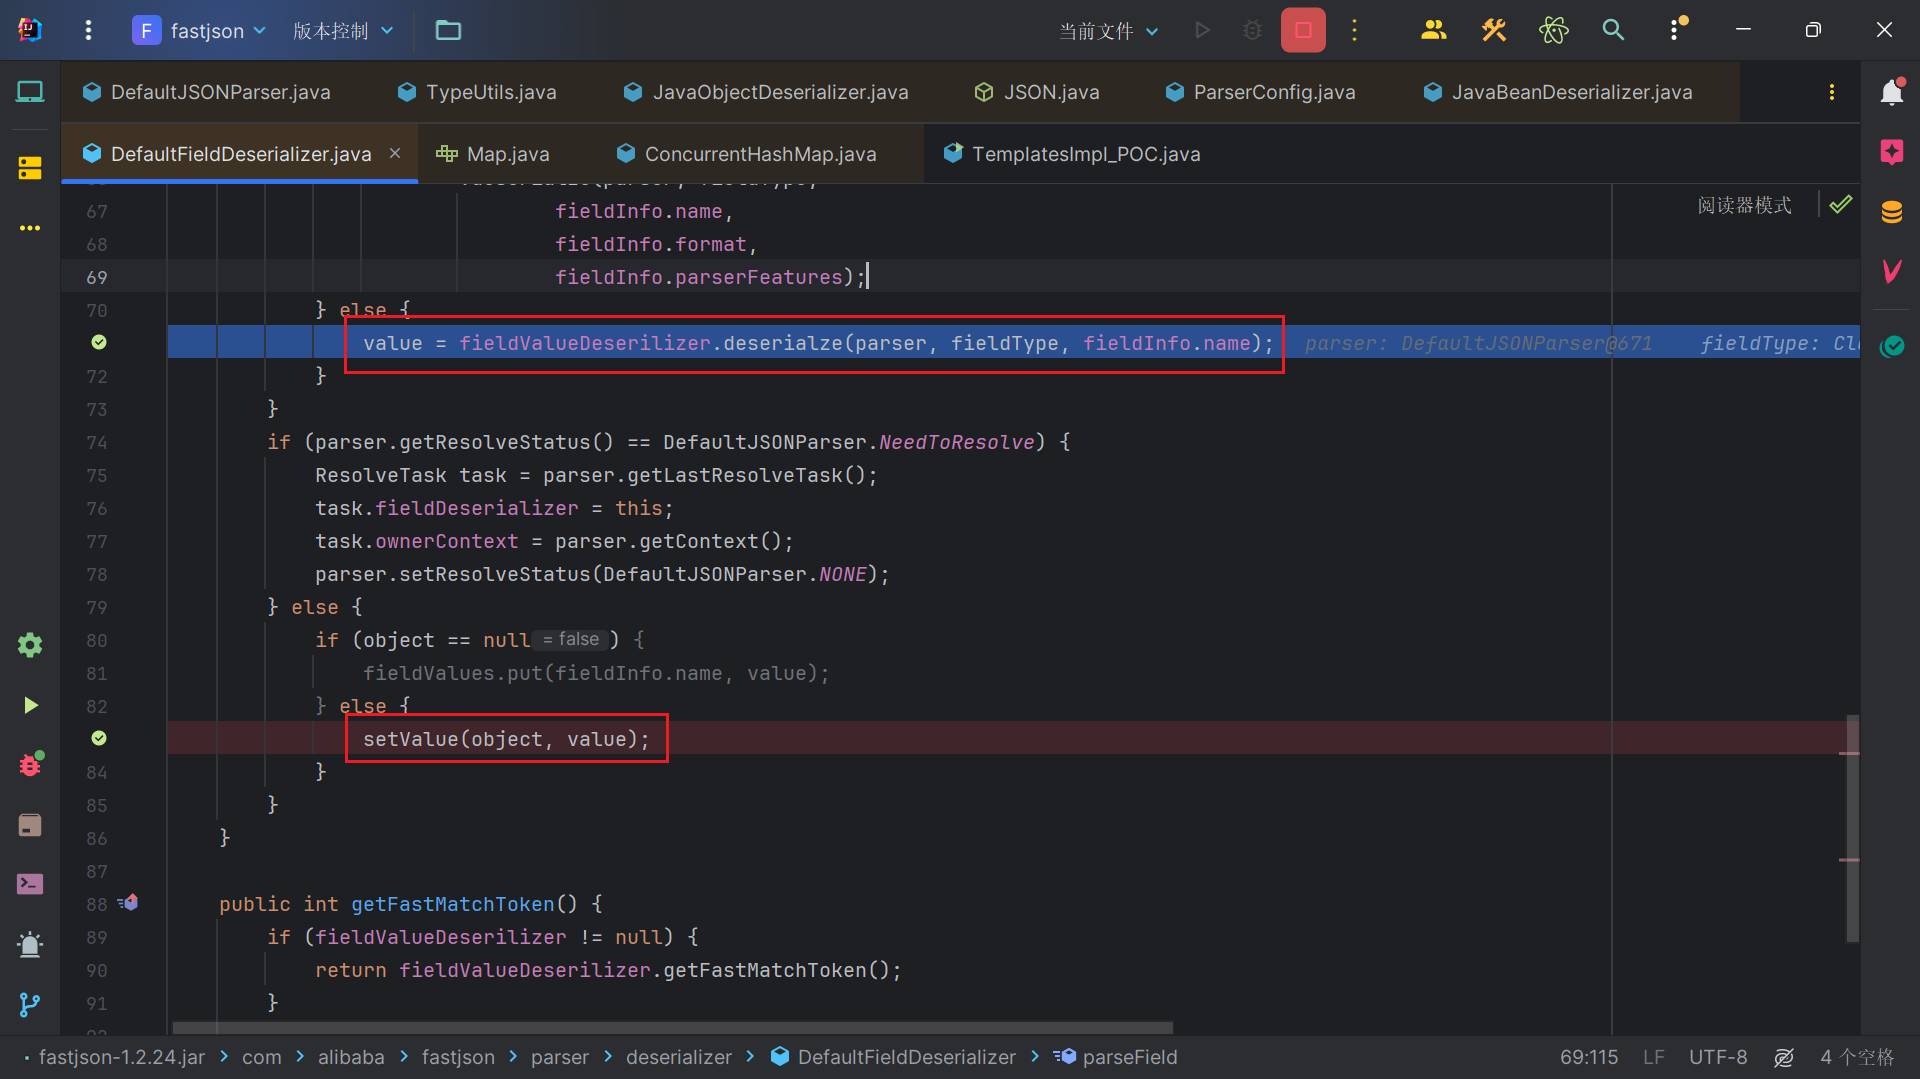Open Git version control tool window
Screen dimensions: 1920x1079
pos(30,1004)
